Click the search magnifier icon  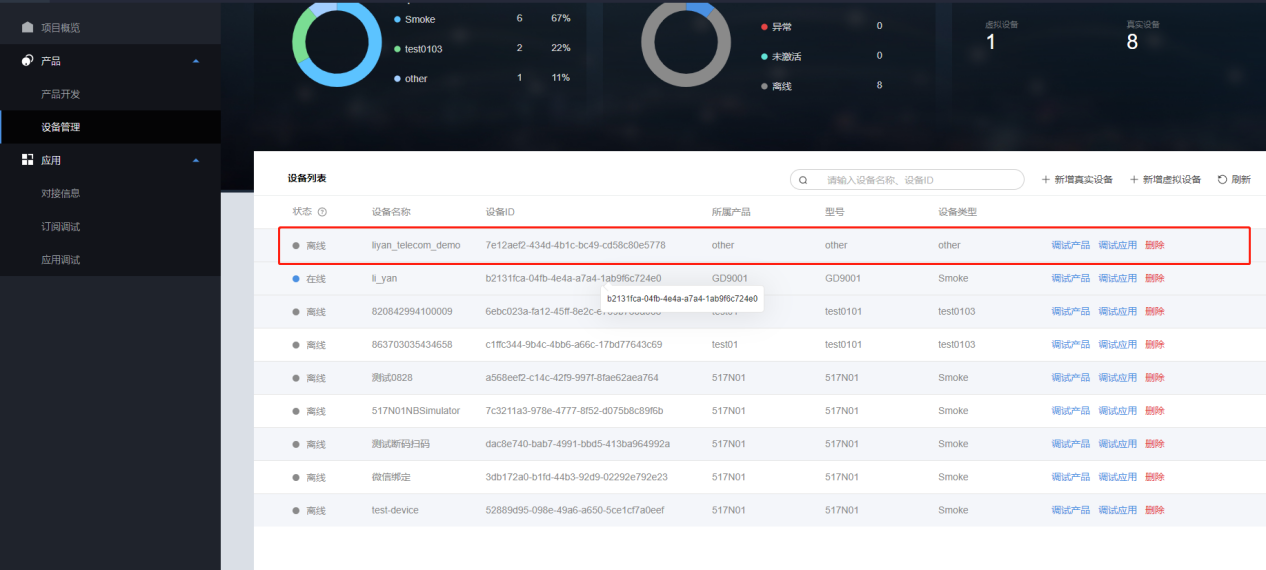(804, 180)
